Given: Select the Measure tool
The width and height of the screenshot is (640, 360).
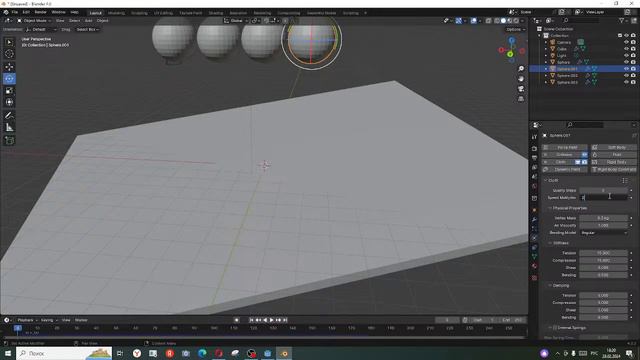Looking at the screenshot, I should (x=9, y=128).
